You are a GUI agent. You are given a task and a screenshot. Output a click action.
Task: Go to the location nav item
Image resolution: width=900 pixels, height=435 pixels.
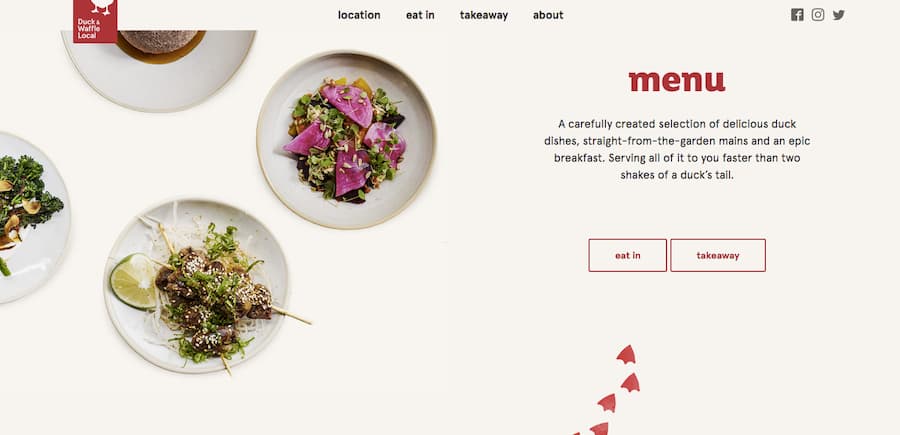[359, 15]
